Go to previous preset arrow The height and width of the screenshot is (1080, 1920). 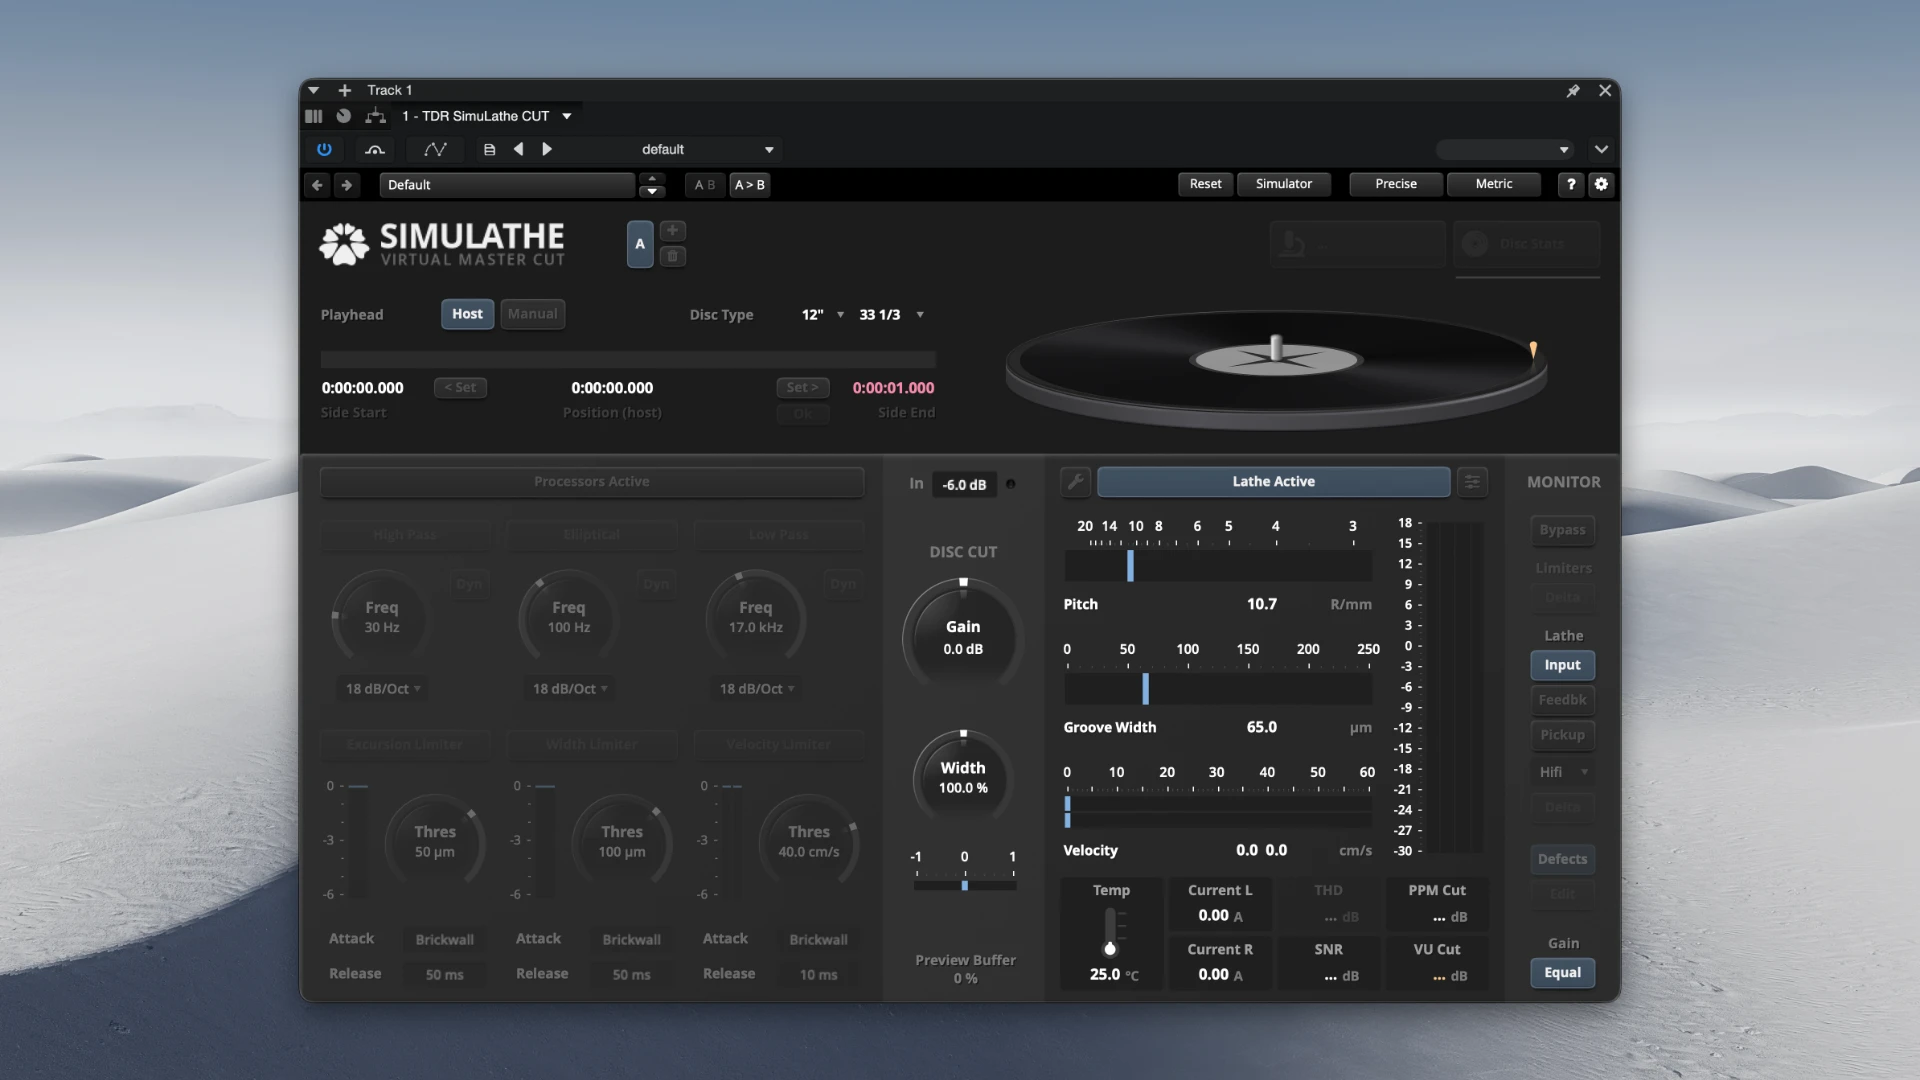tap(518, 149)
